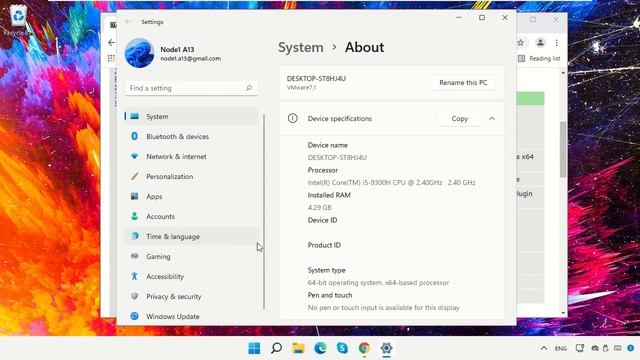Click the Gaming controller icon
The width and height of the screenshot is (640, 360).
click(x=134, y=256)
